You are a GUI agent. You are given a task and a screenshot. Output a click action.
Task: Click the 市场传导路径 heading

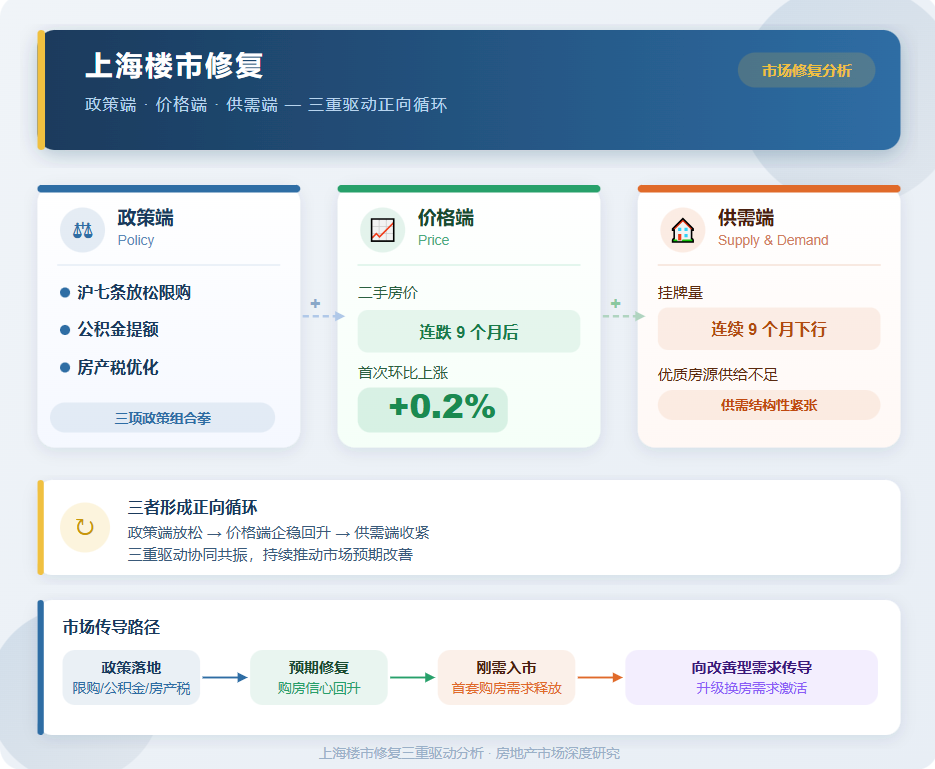[112, 627]
